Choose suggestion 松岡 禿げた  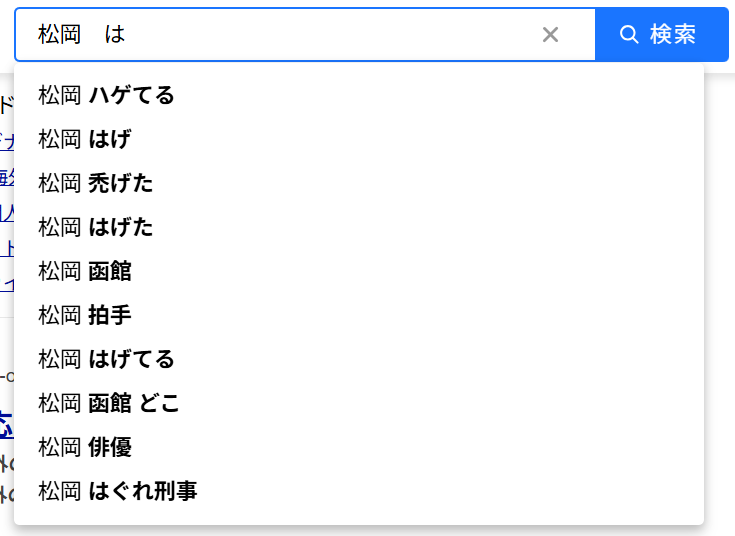coord(359,183)
